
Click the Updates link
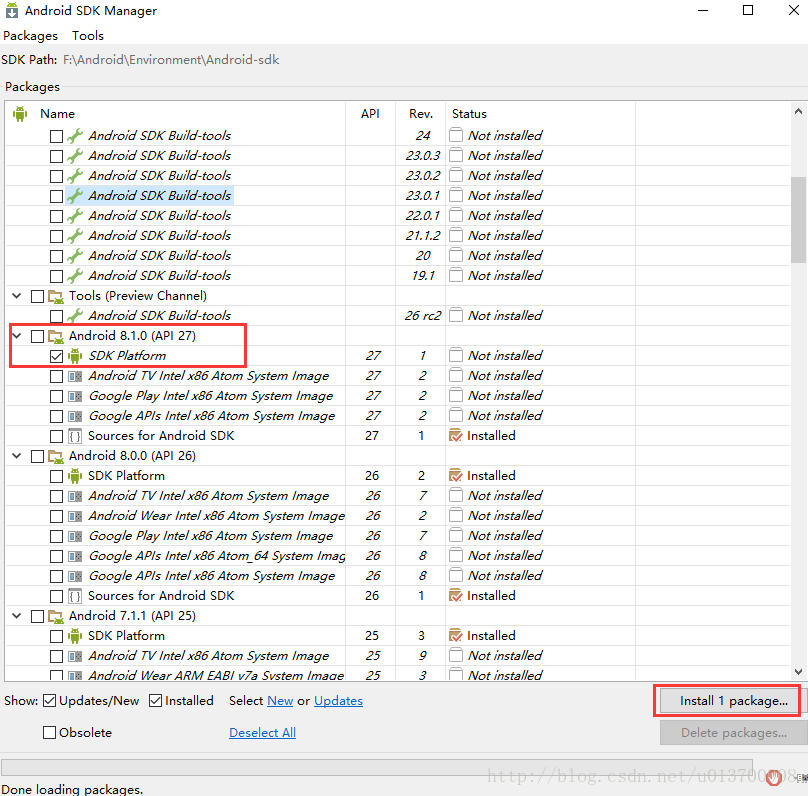click(339, 701)
